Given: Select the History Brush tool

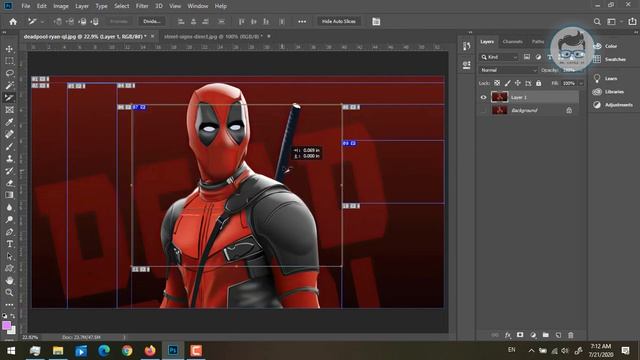Looking at the screenshot, I should (9, 171).
